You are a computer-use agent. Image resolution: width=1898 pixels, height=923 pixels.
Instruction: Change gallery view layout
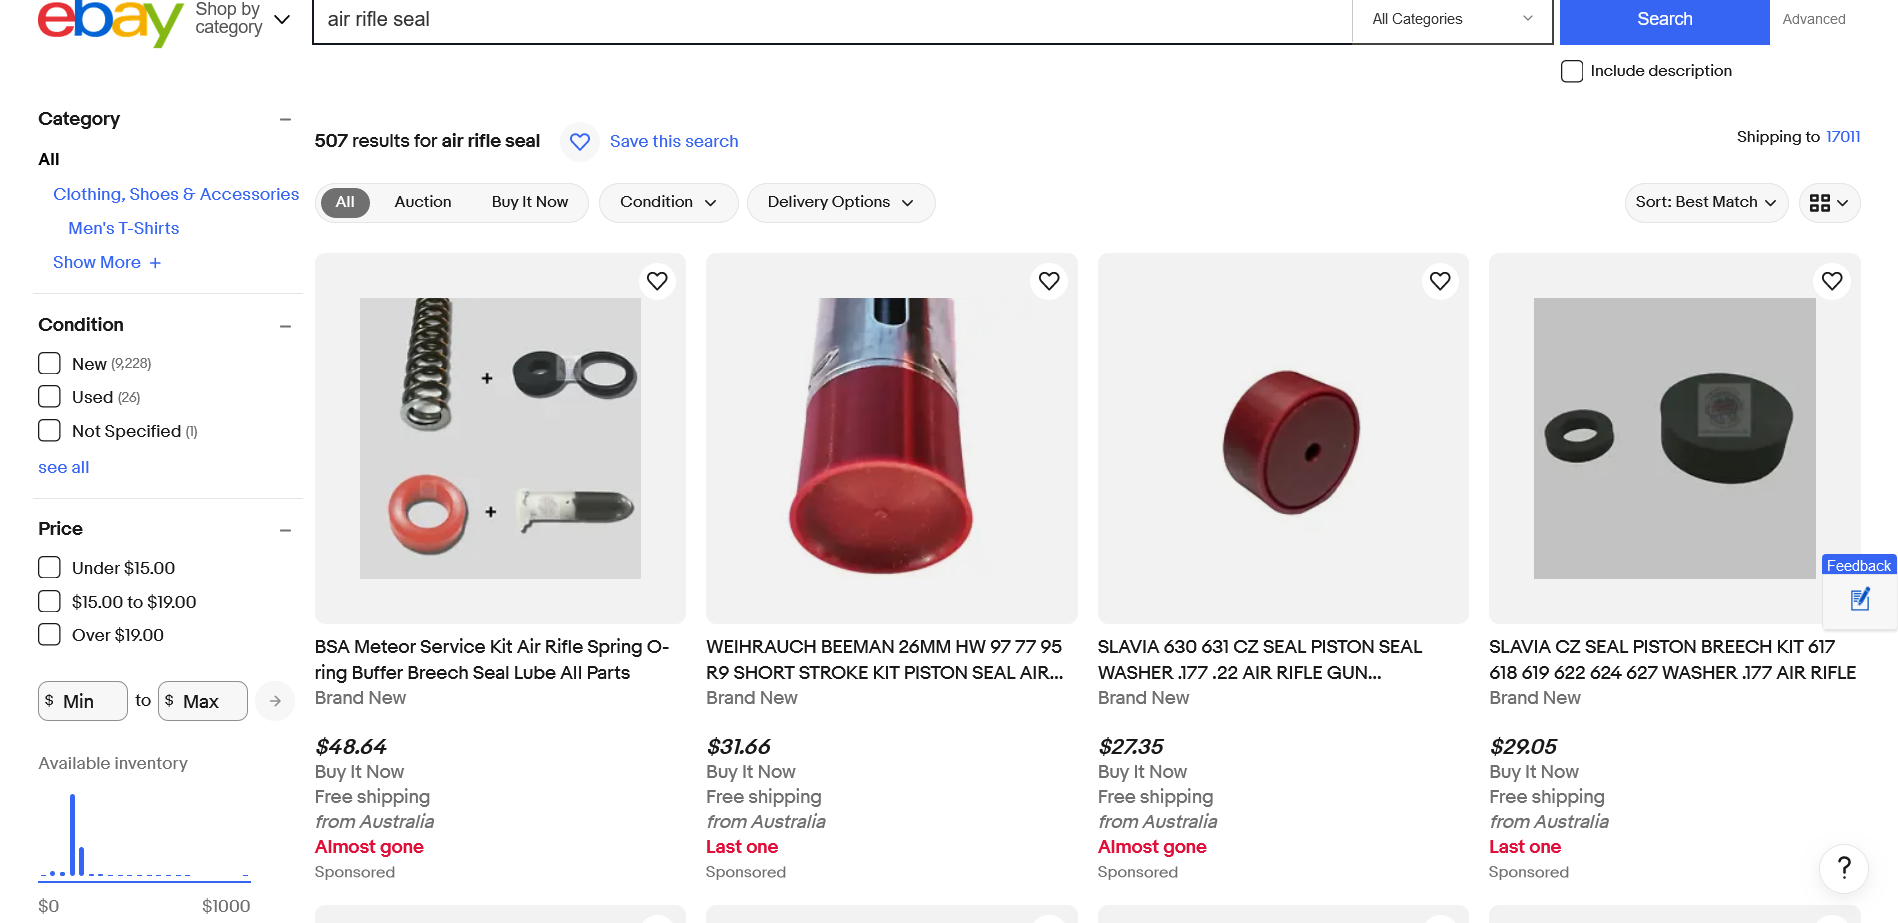[1829, 203]
